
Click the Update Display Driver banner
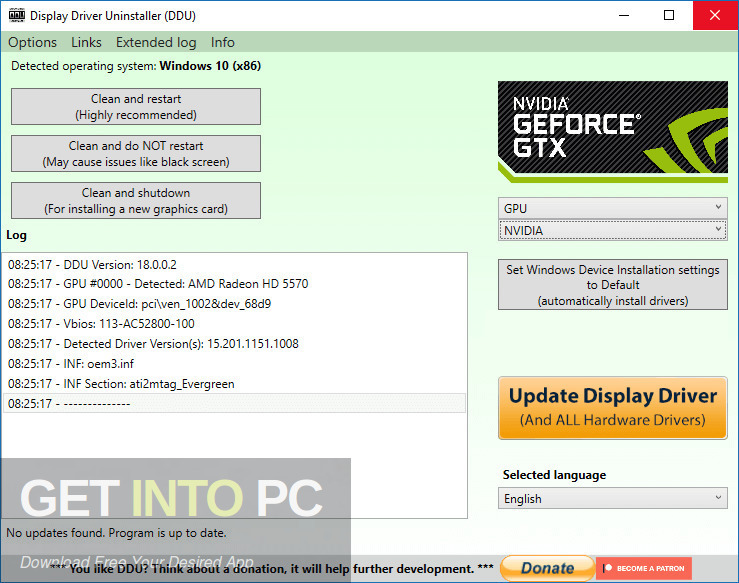click(x=613, y=408)
